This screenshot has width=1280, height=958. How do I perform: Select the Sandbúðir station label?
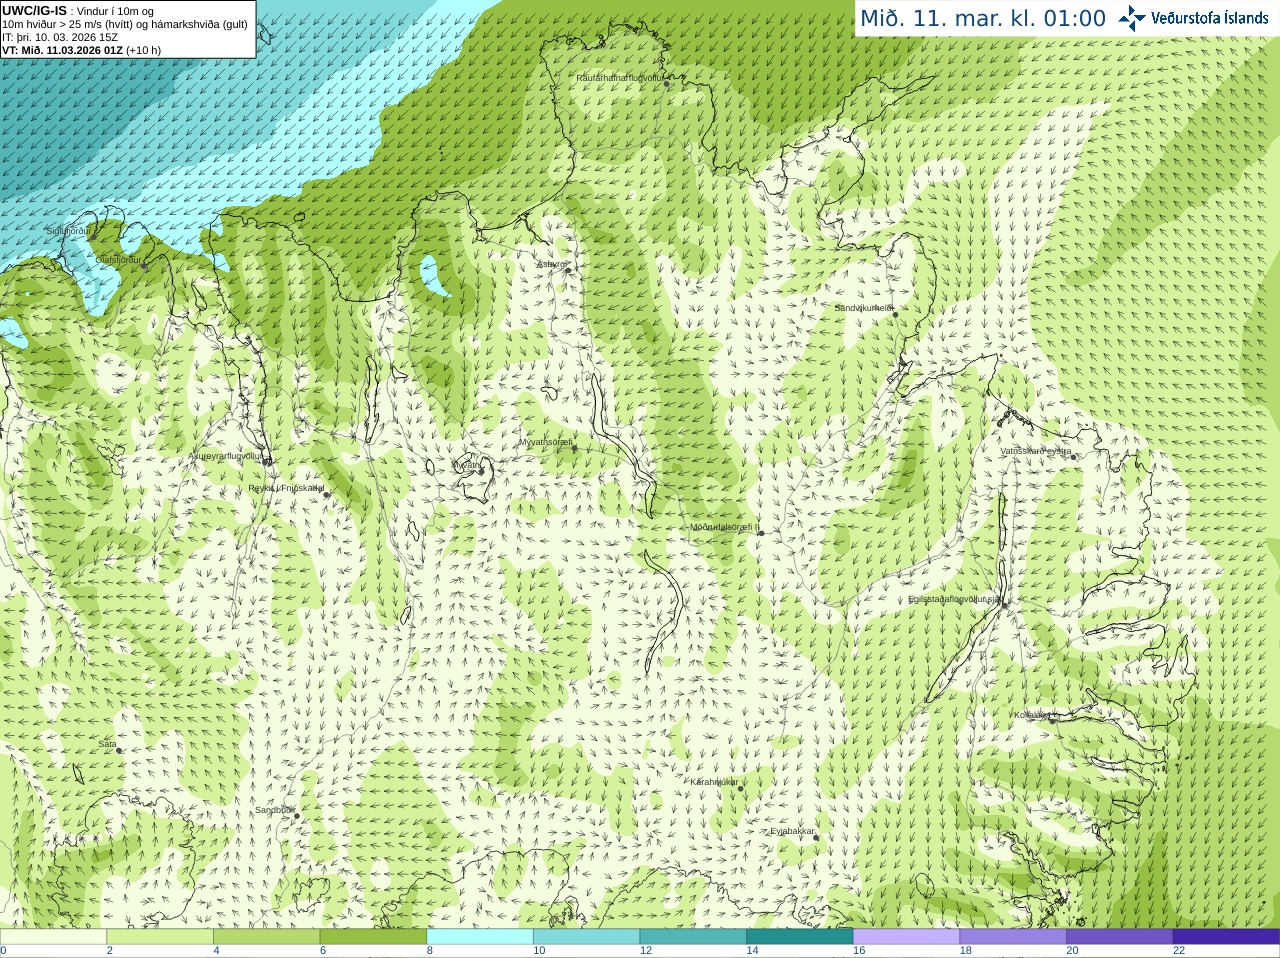[x=275, y=810]
